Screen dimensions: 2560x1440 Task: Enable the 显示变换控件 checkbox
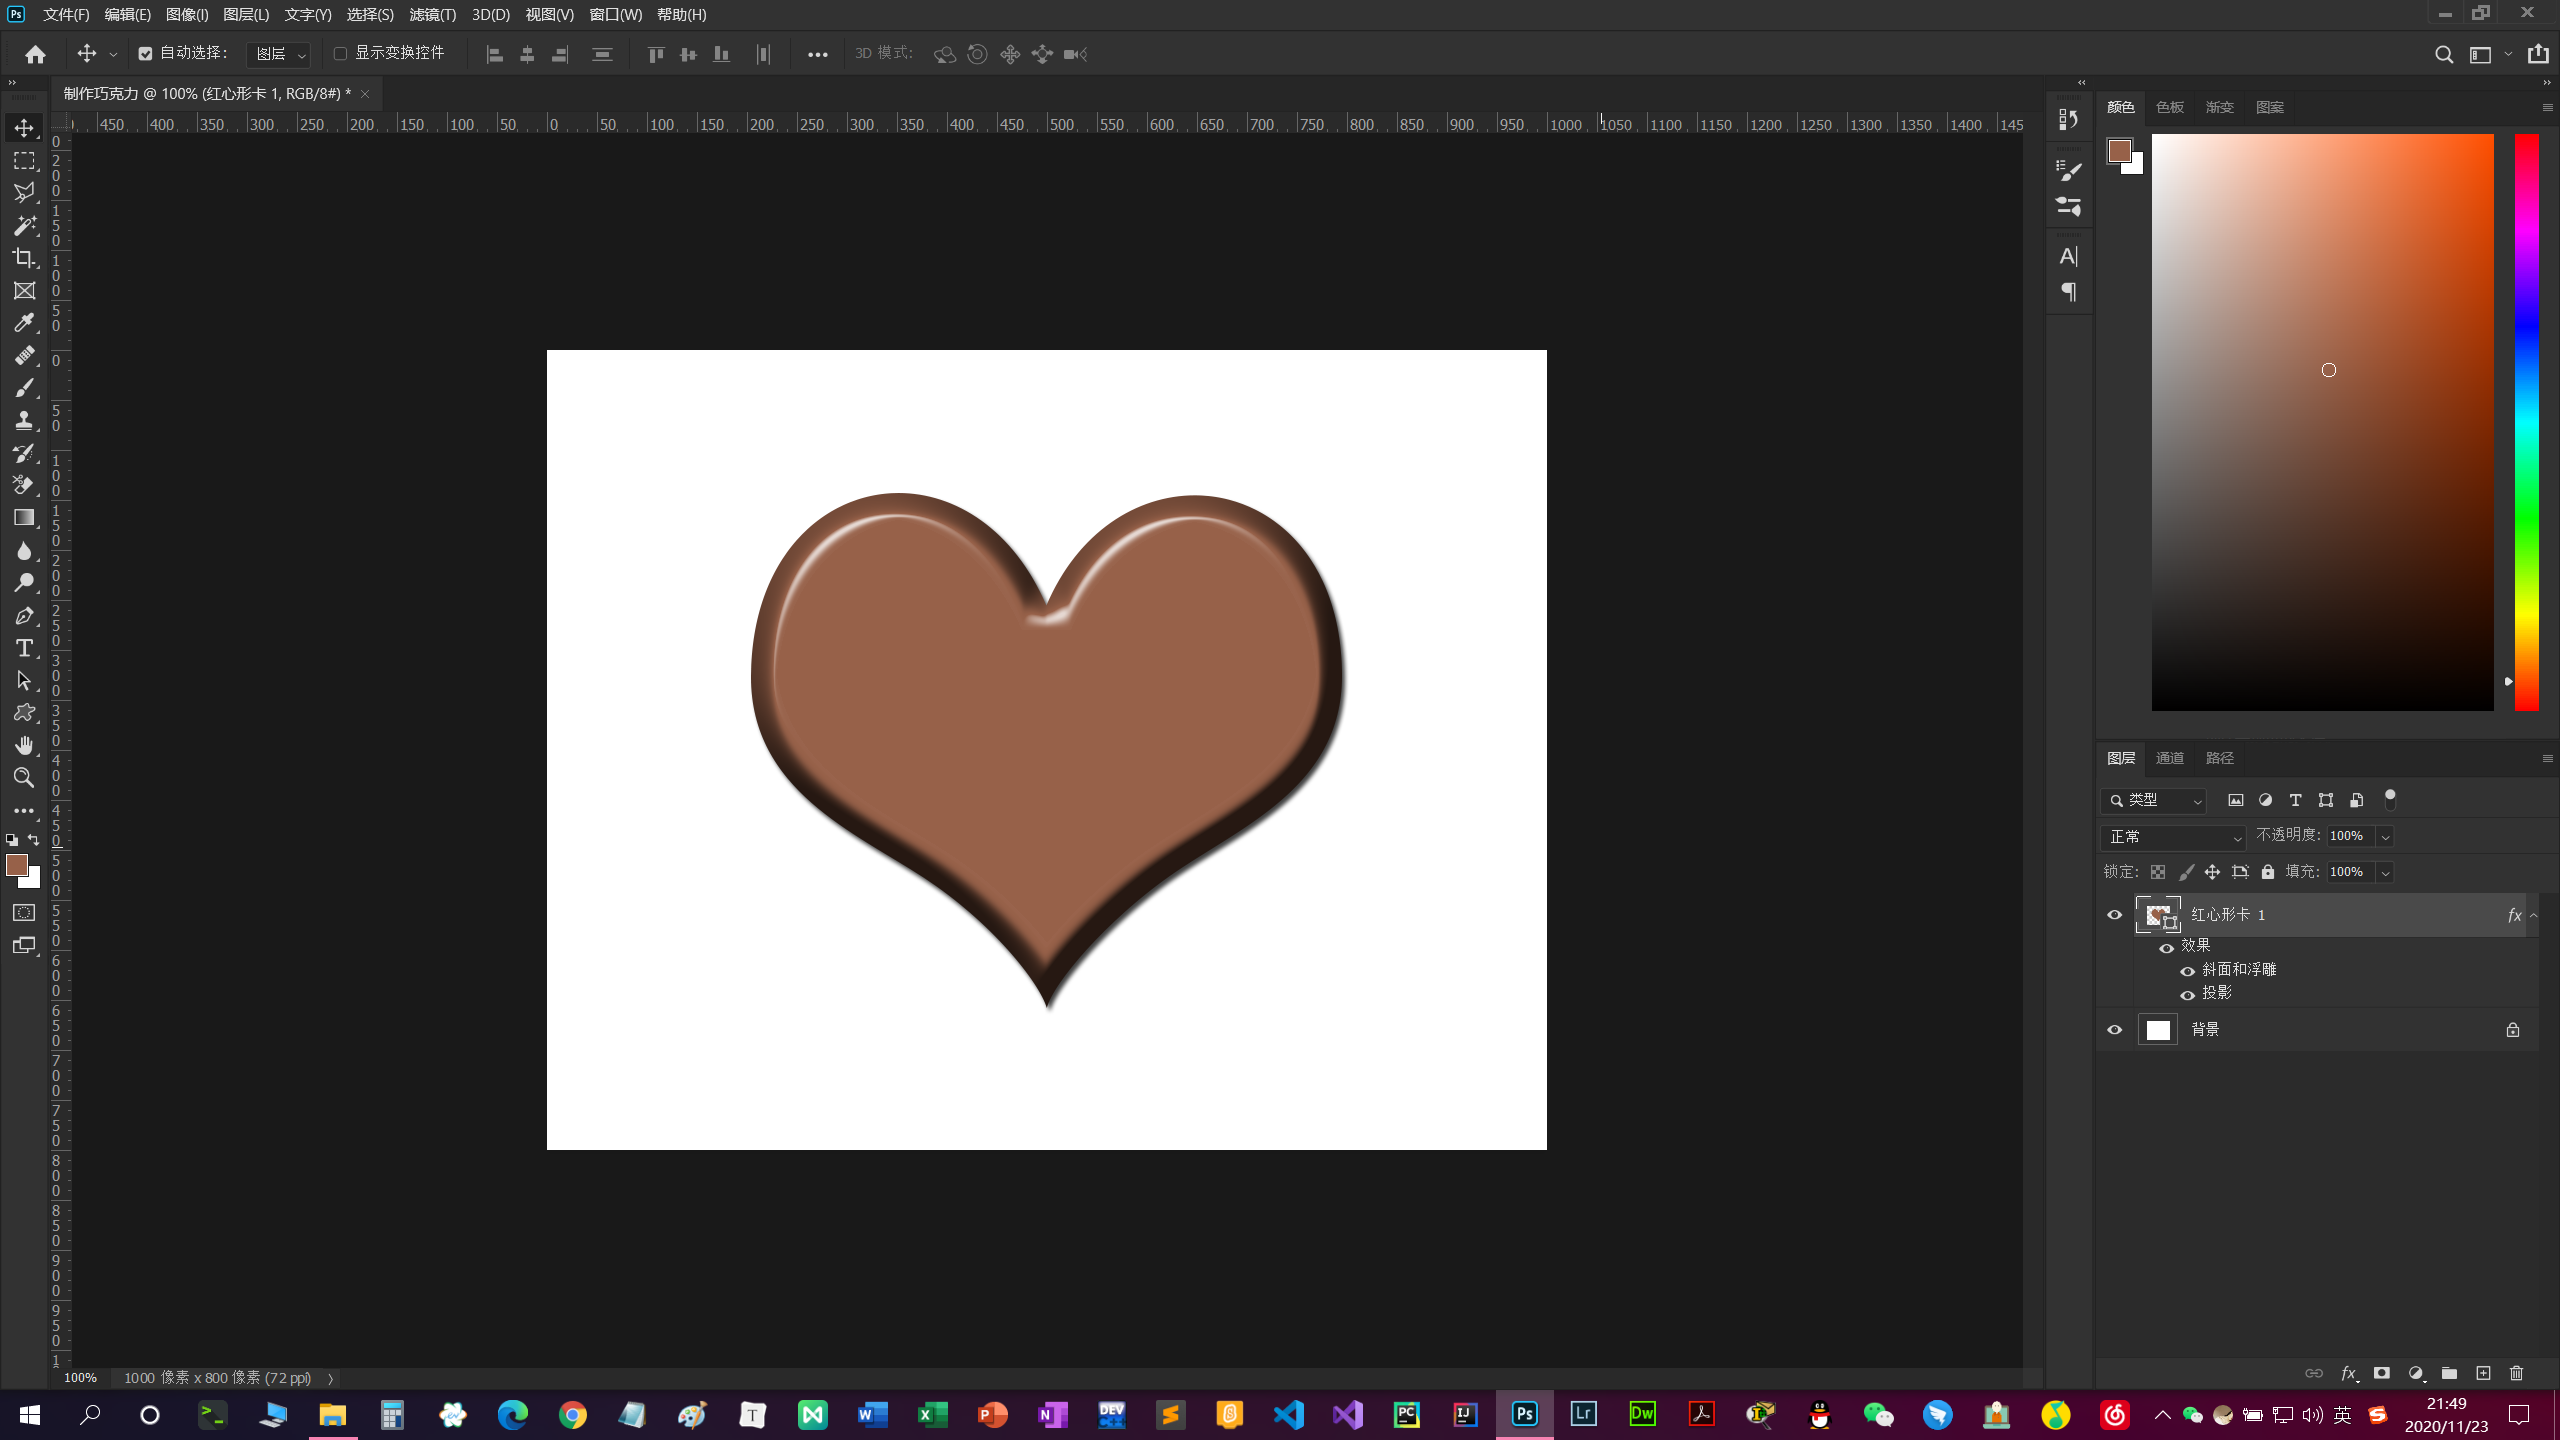[340, 53]
